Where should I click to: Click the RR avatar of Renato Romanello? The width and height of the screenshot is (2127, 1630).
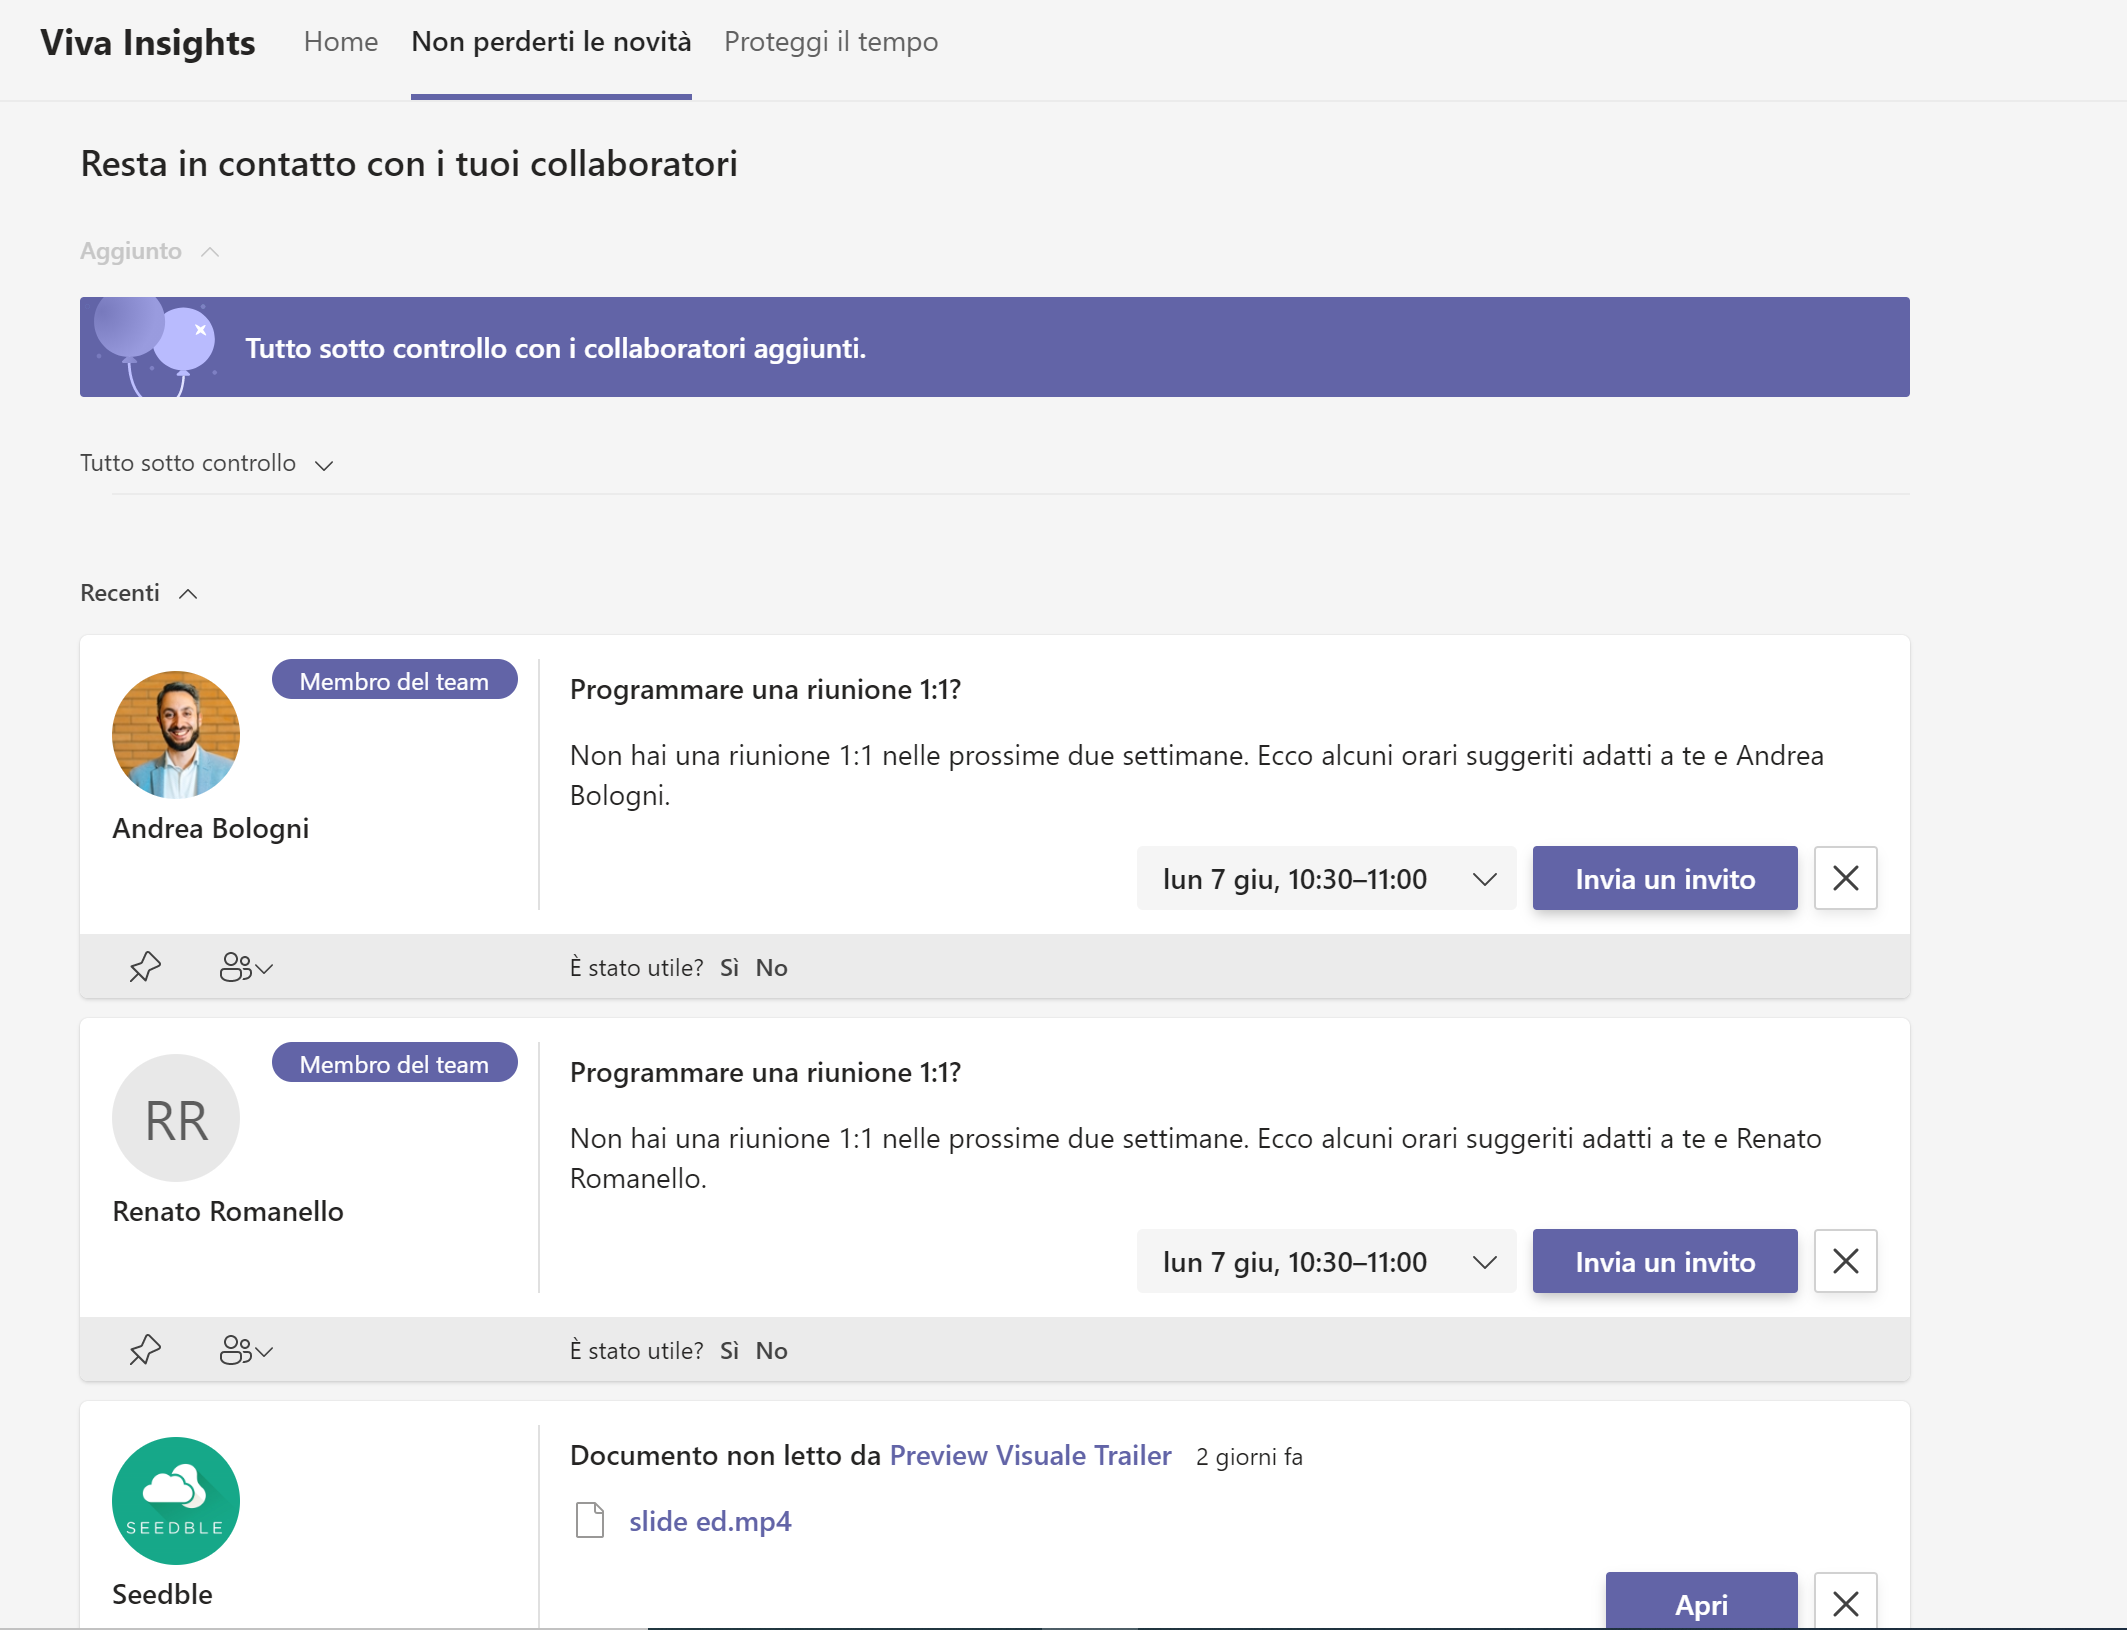[176, 1118]
